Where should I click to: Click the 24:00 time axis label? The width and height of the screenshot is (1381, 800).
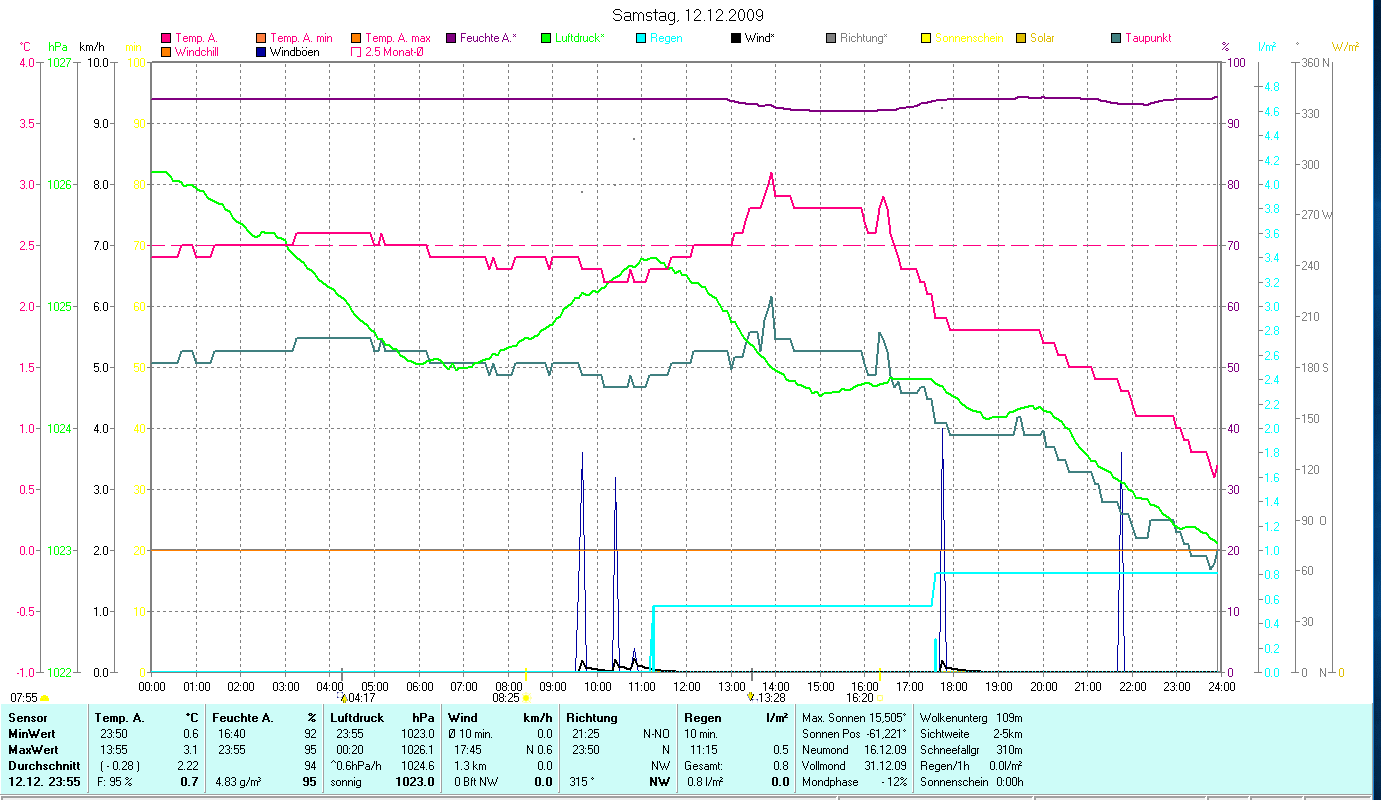[x=1222, y=686]
